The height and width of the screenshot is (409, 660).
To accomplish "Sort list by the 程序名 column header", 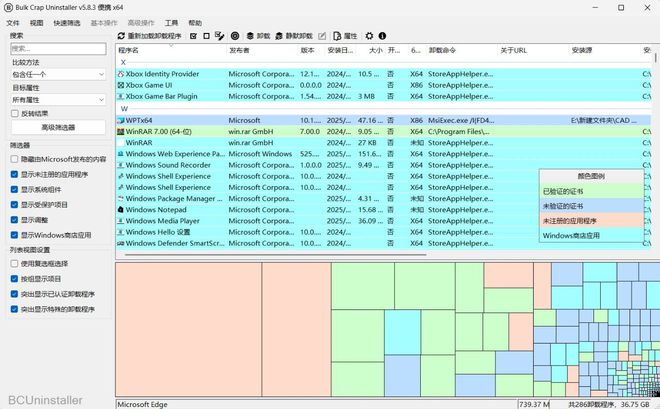I will pyautogui.click(x=171, y=50).
